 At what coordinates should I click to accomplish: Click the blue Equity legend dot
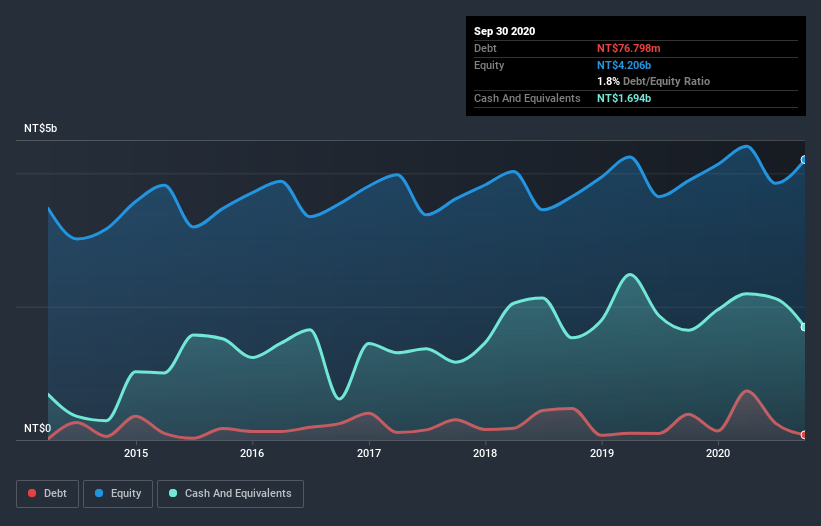point(99,493)
